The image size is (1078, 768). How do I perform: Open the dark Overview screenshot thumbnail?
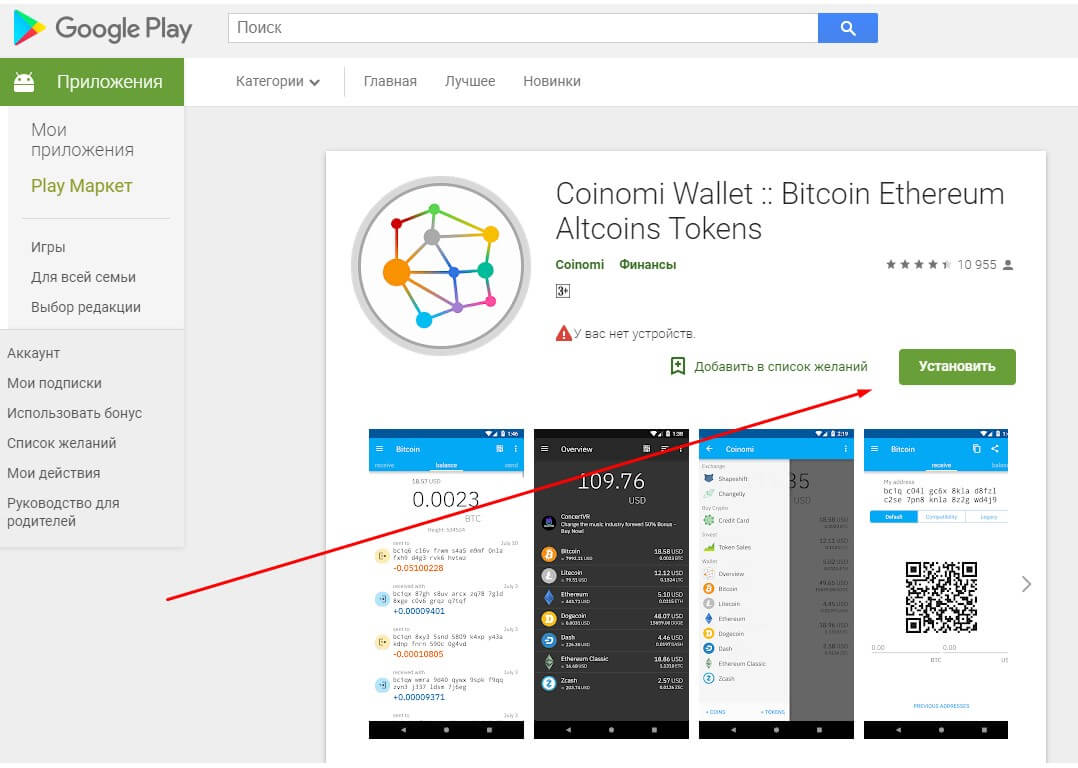click(x=611, y=584)
